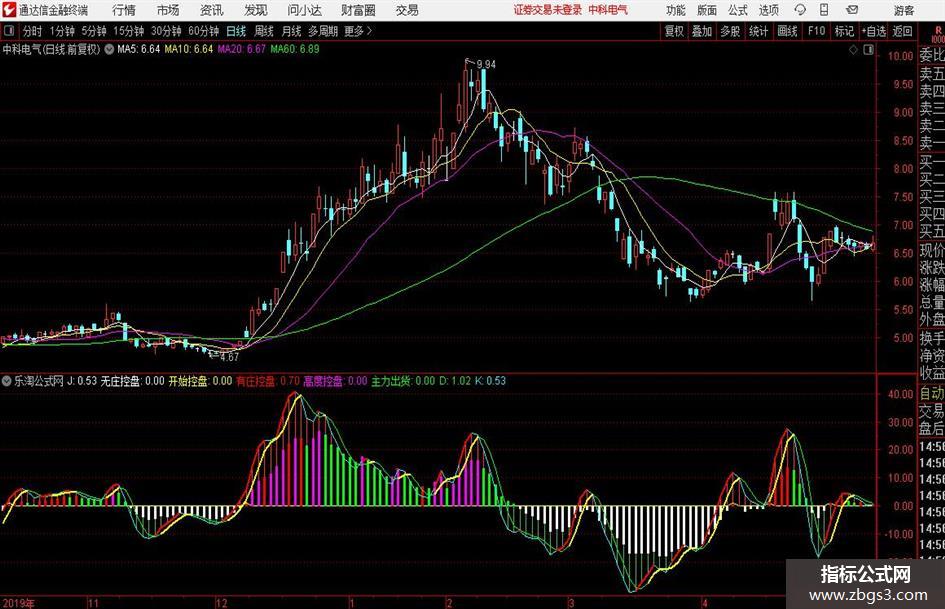Open F10 company info
This screenshot has height=609, width=945.
click(x=817, y=31)
